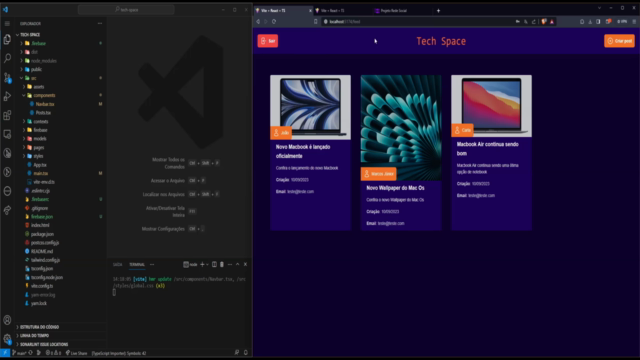Open new terminal profile dropdown arrow
640x360 pixels.
(x=207, y=264)
